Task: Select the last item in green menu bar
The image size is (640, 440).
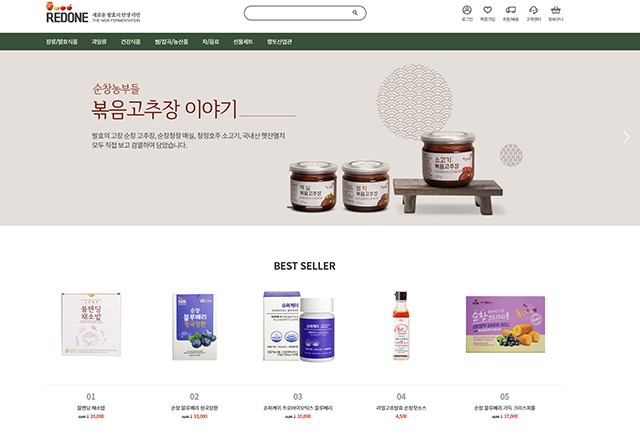Action: pos(280,42)
